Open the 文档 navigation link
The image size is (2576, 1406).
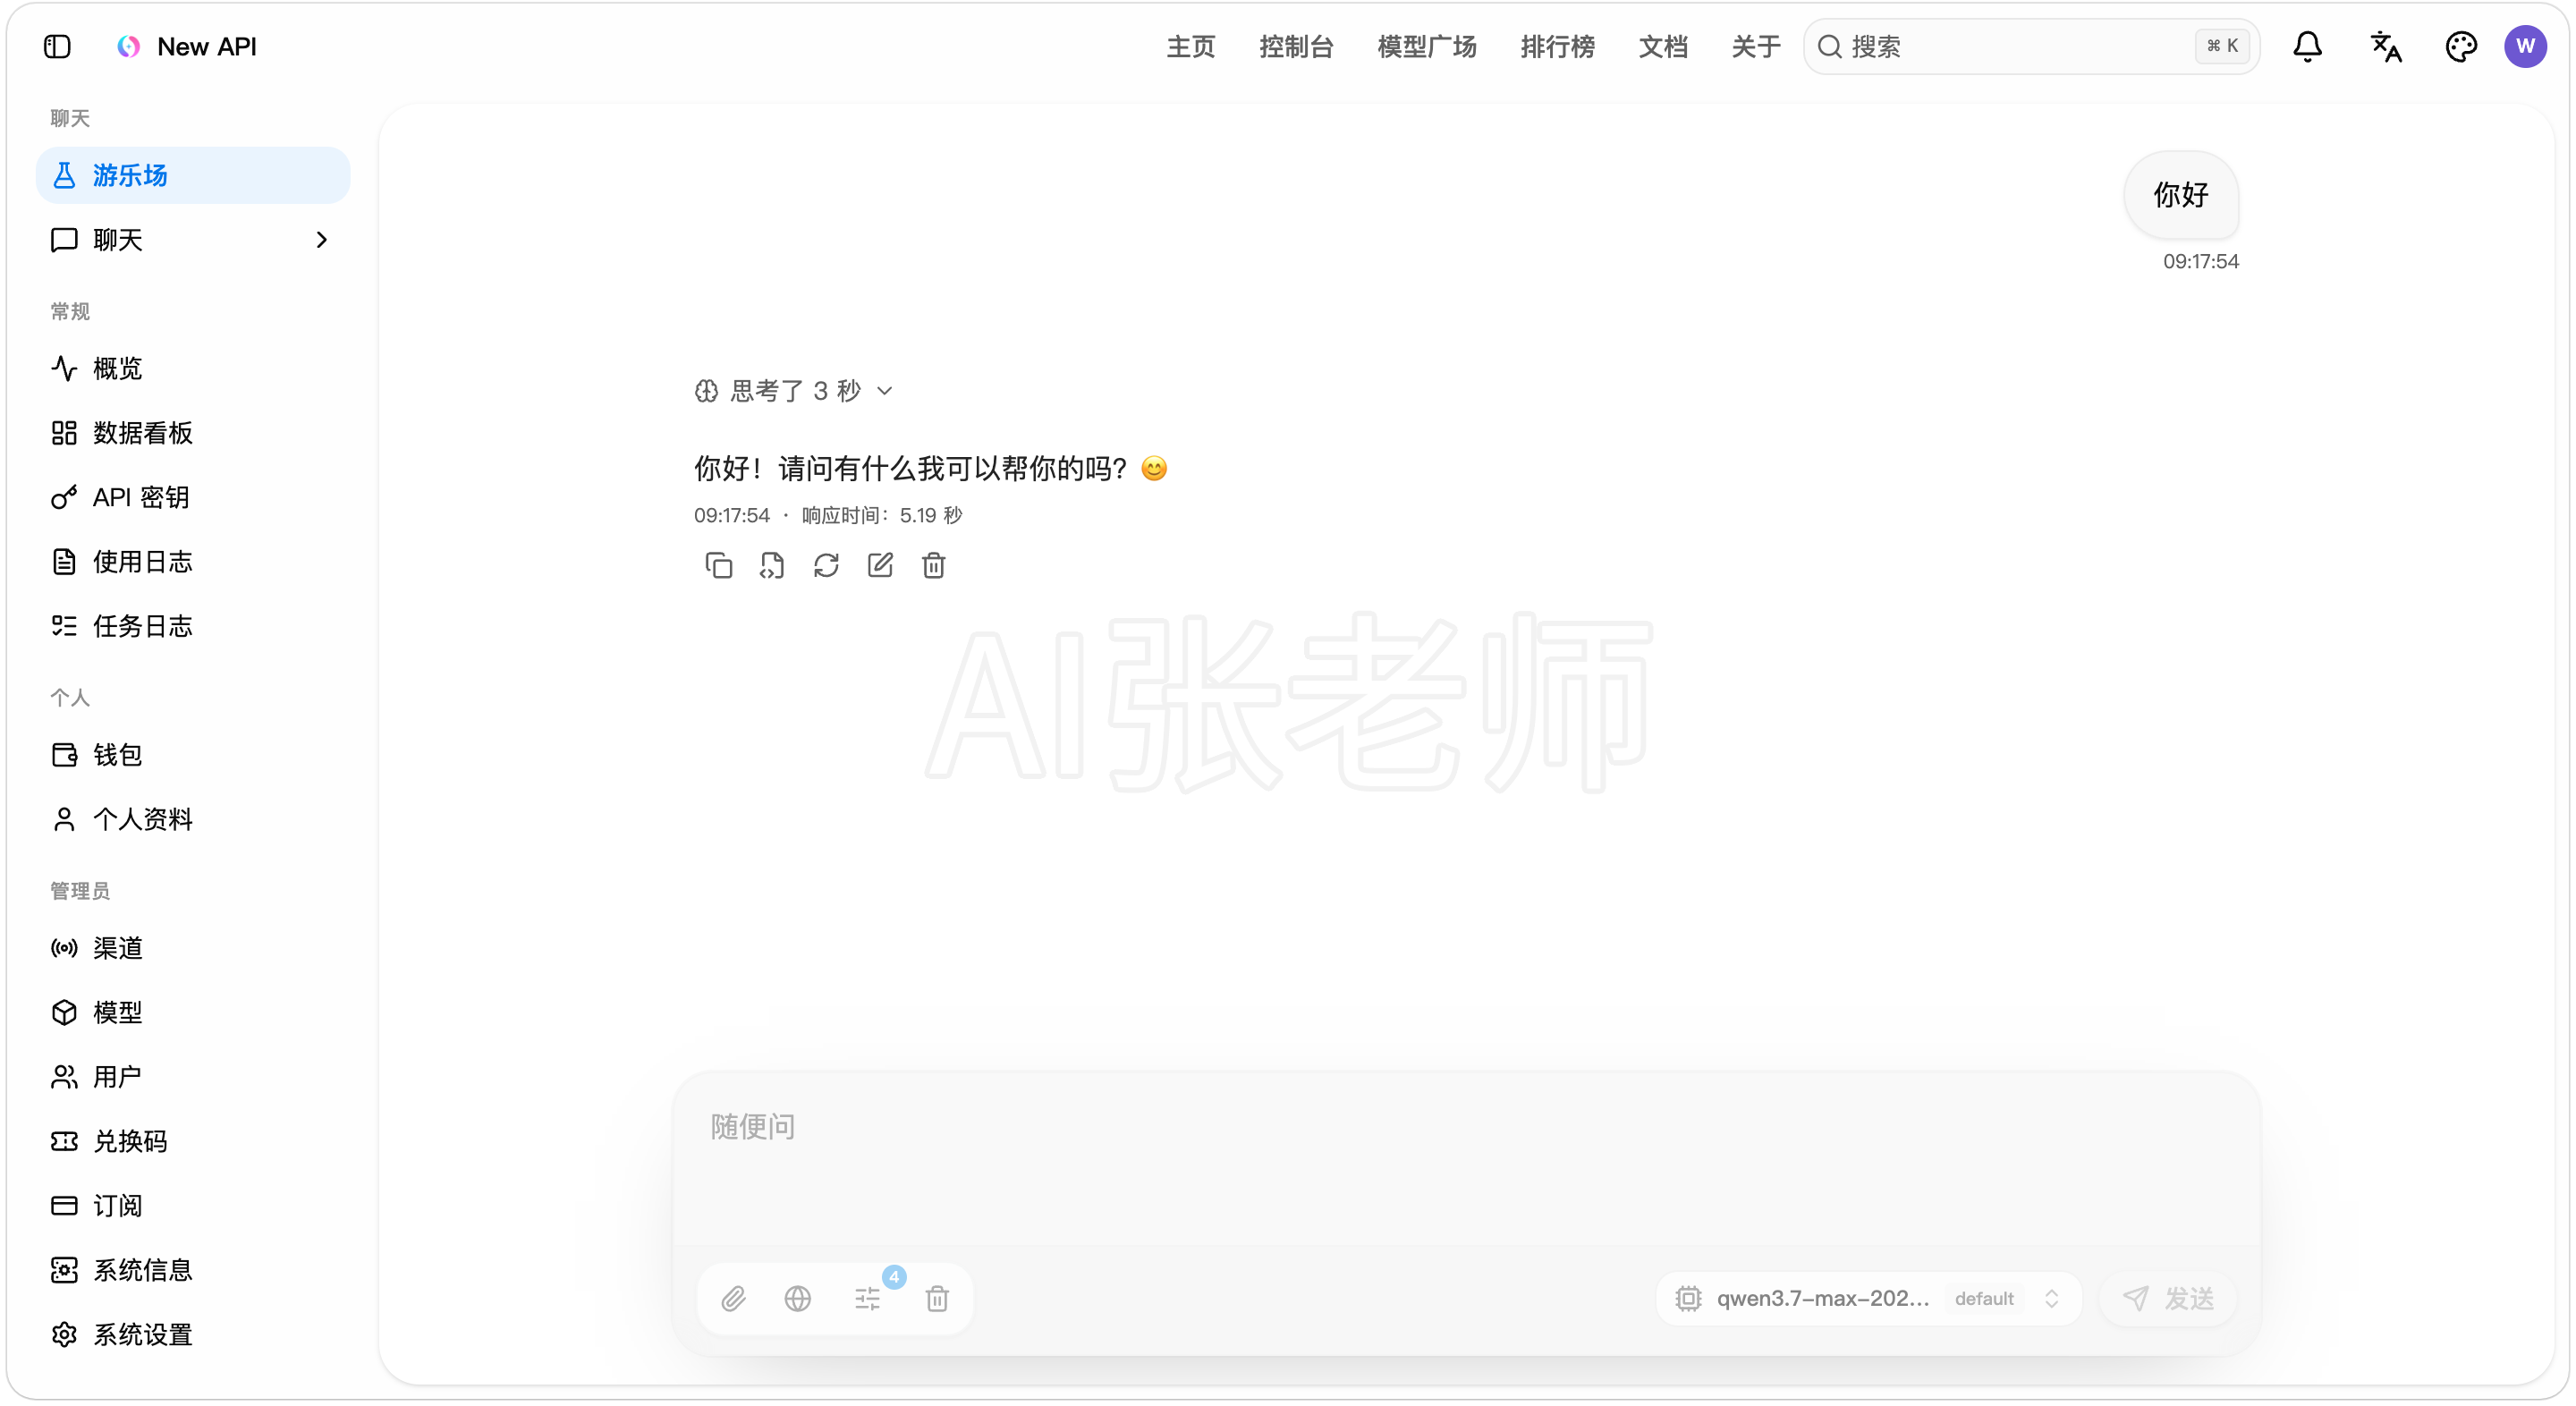tap(1663, 46)
